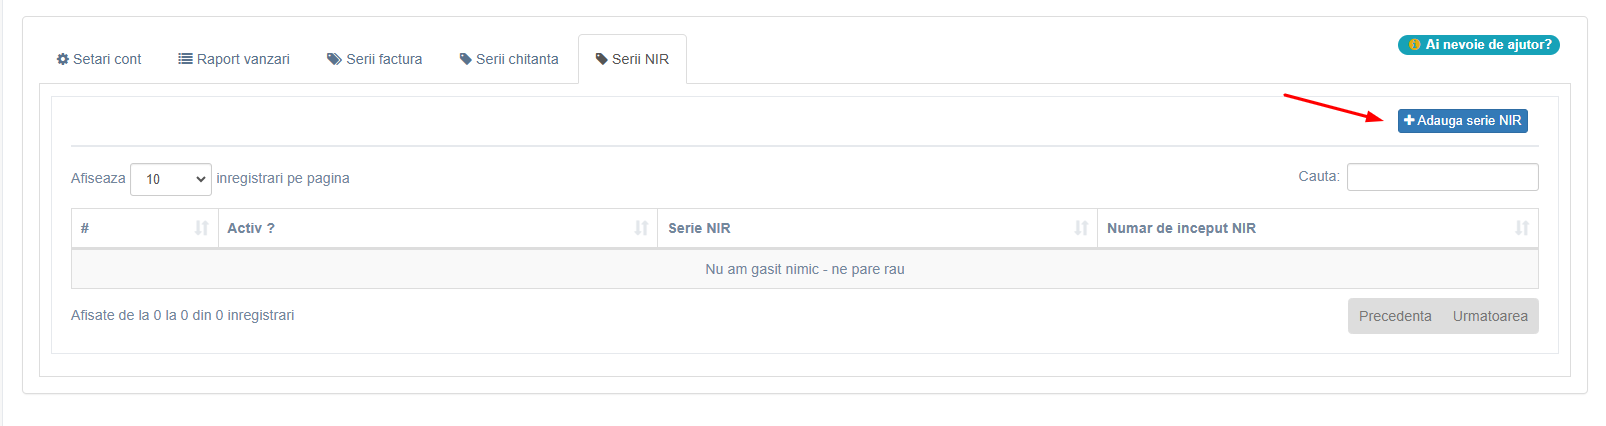Click the Precedenta pagination button
This screenshot has height=426, width=1606.
tap(1395, 316)
